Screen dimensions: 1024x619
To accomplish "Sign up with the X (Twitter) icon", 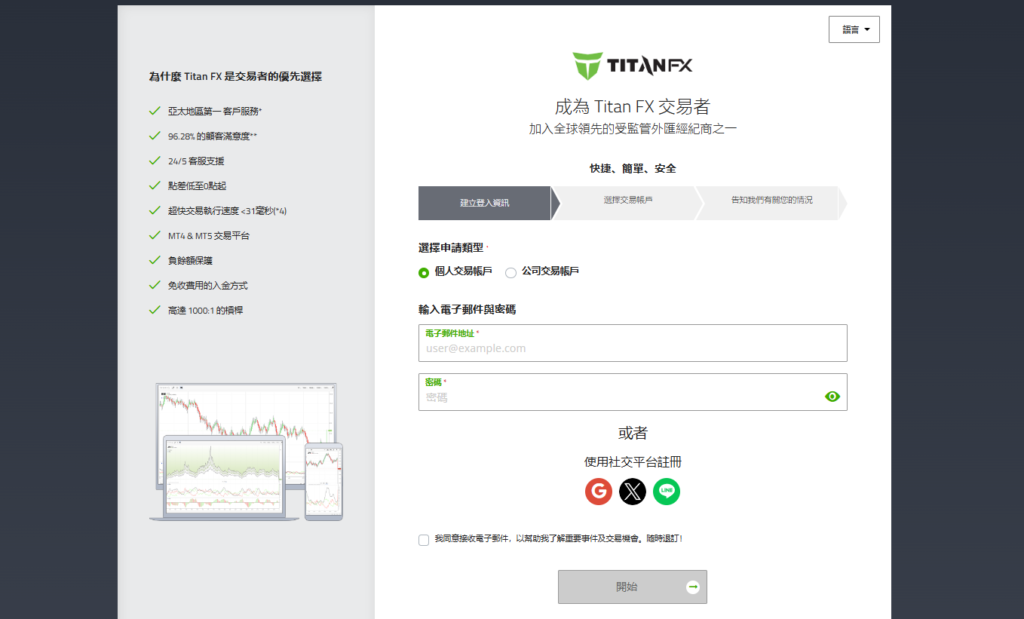I will [632, 492].
